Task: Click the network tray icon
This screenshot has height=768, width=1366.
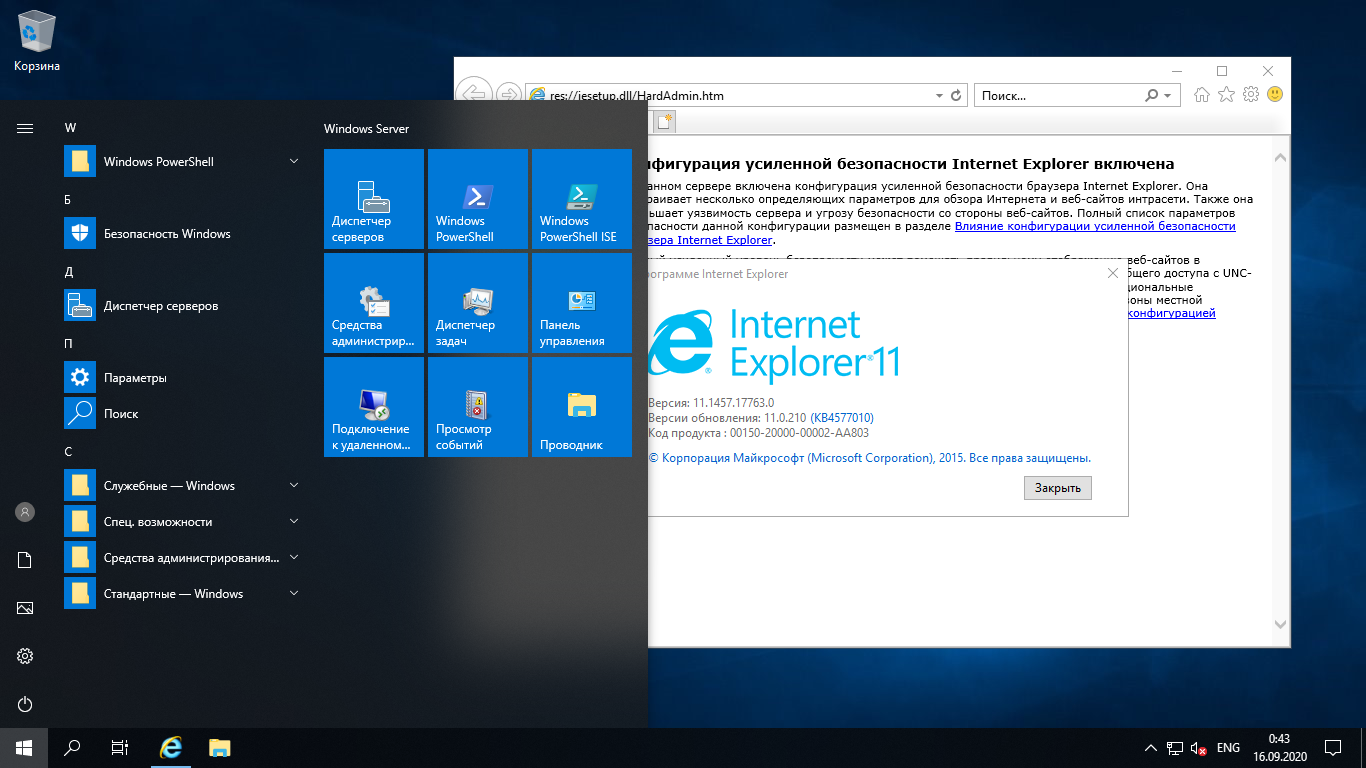Action: click(x=1174, y=748)
